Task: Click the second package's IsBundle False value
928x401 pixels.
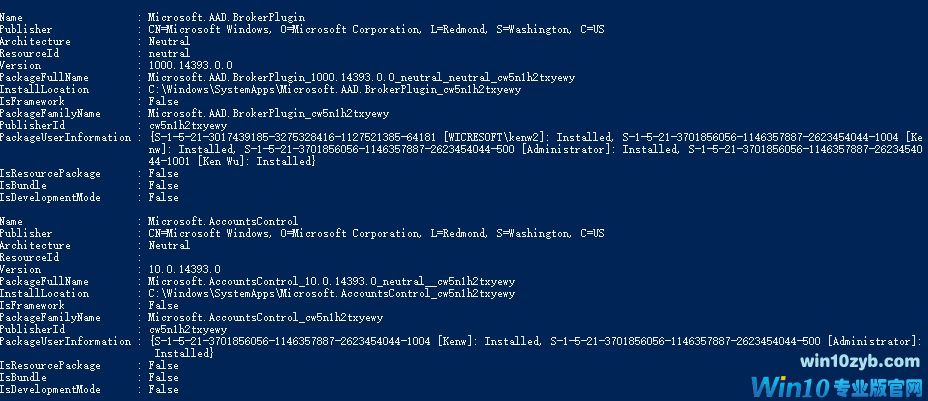Action: 163,377
